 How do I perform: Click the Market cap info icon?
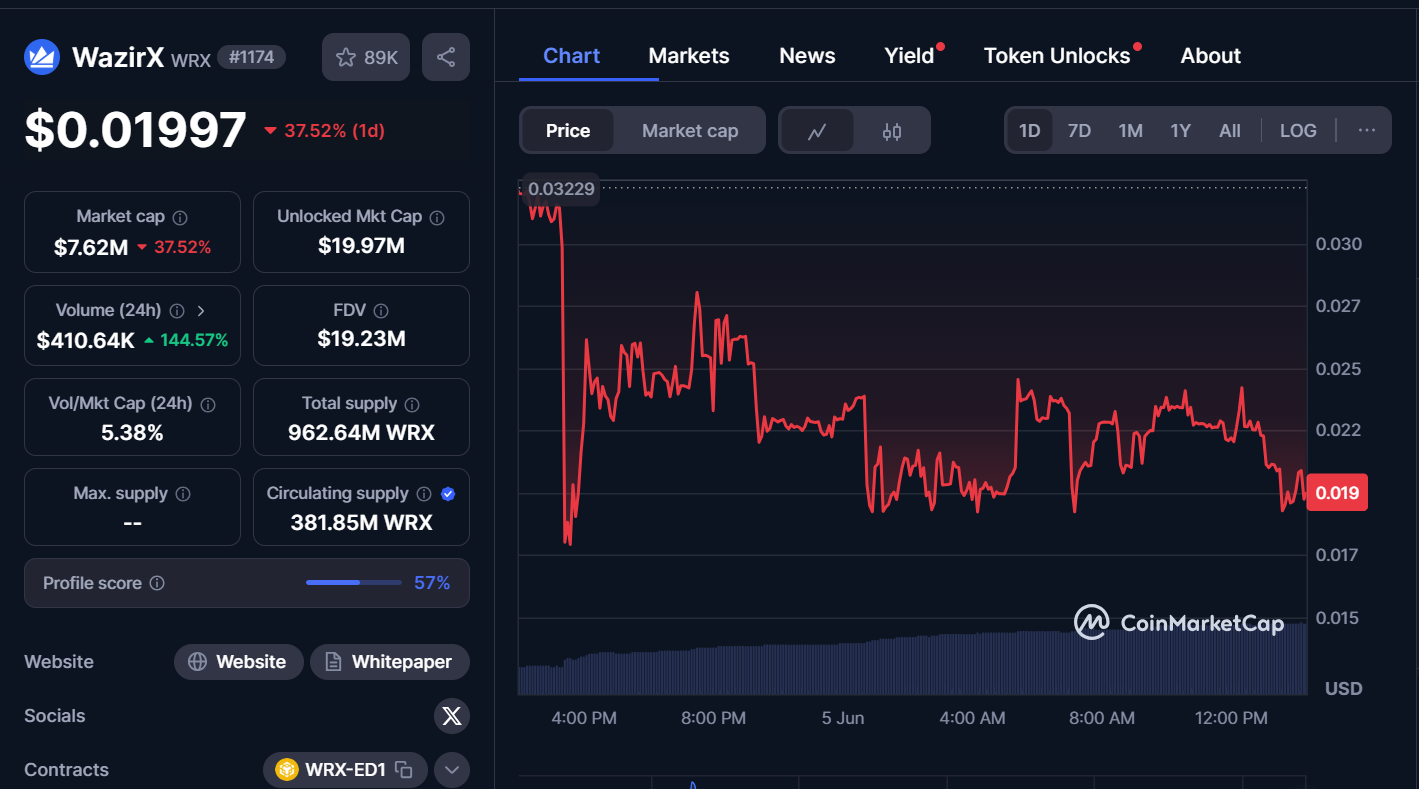tap(180, 217)
